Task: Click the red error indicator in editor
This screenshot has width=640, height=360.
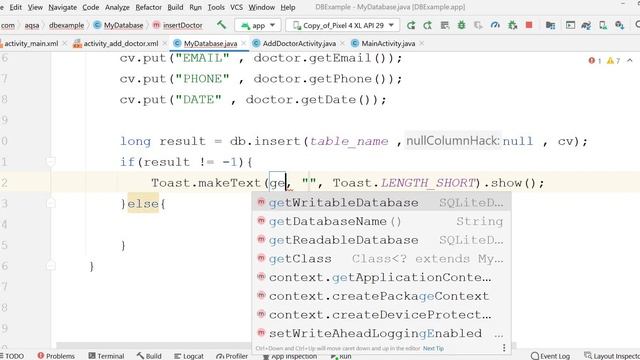Action: (x=595, y=61)
